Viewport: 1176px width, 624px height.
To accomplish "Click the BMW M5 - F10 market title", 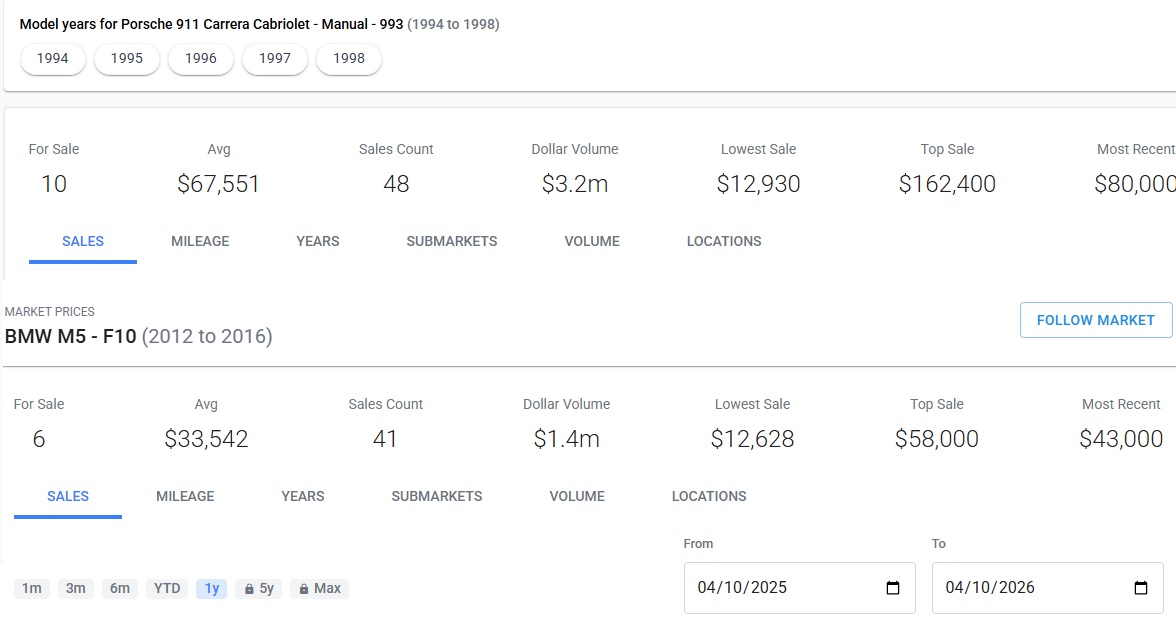I will click(139, 336).
